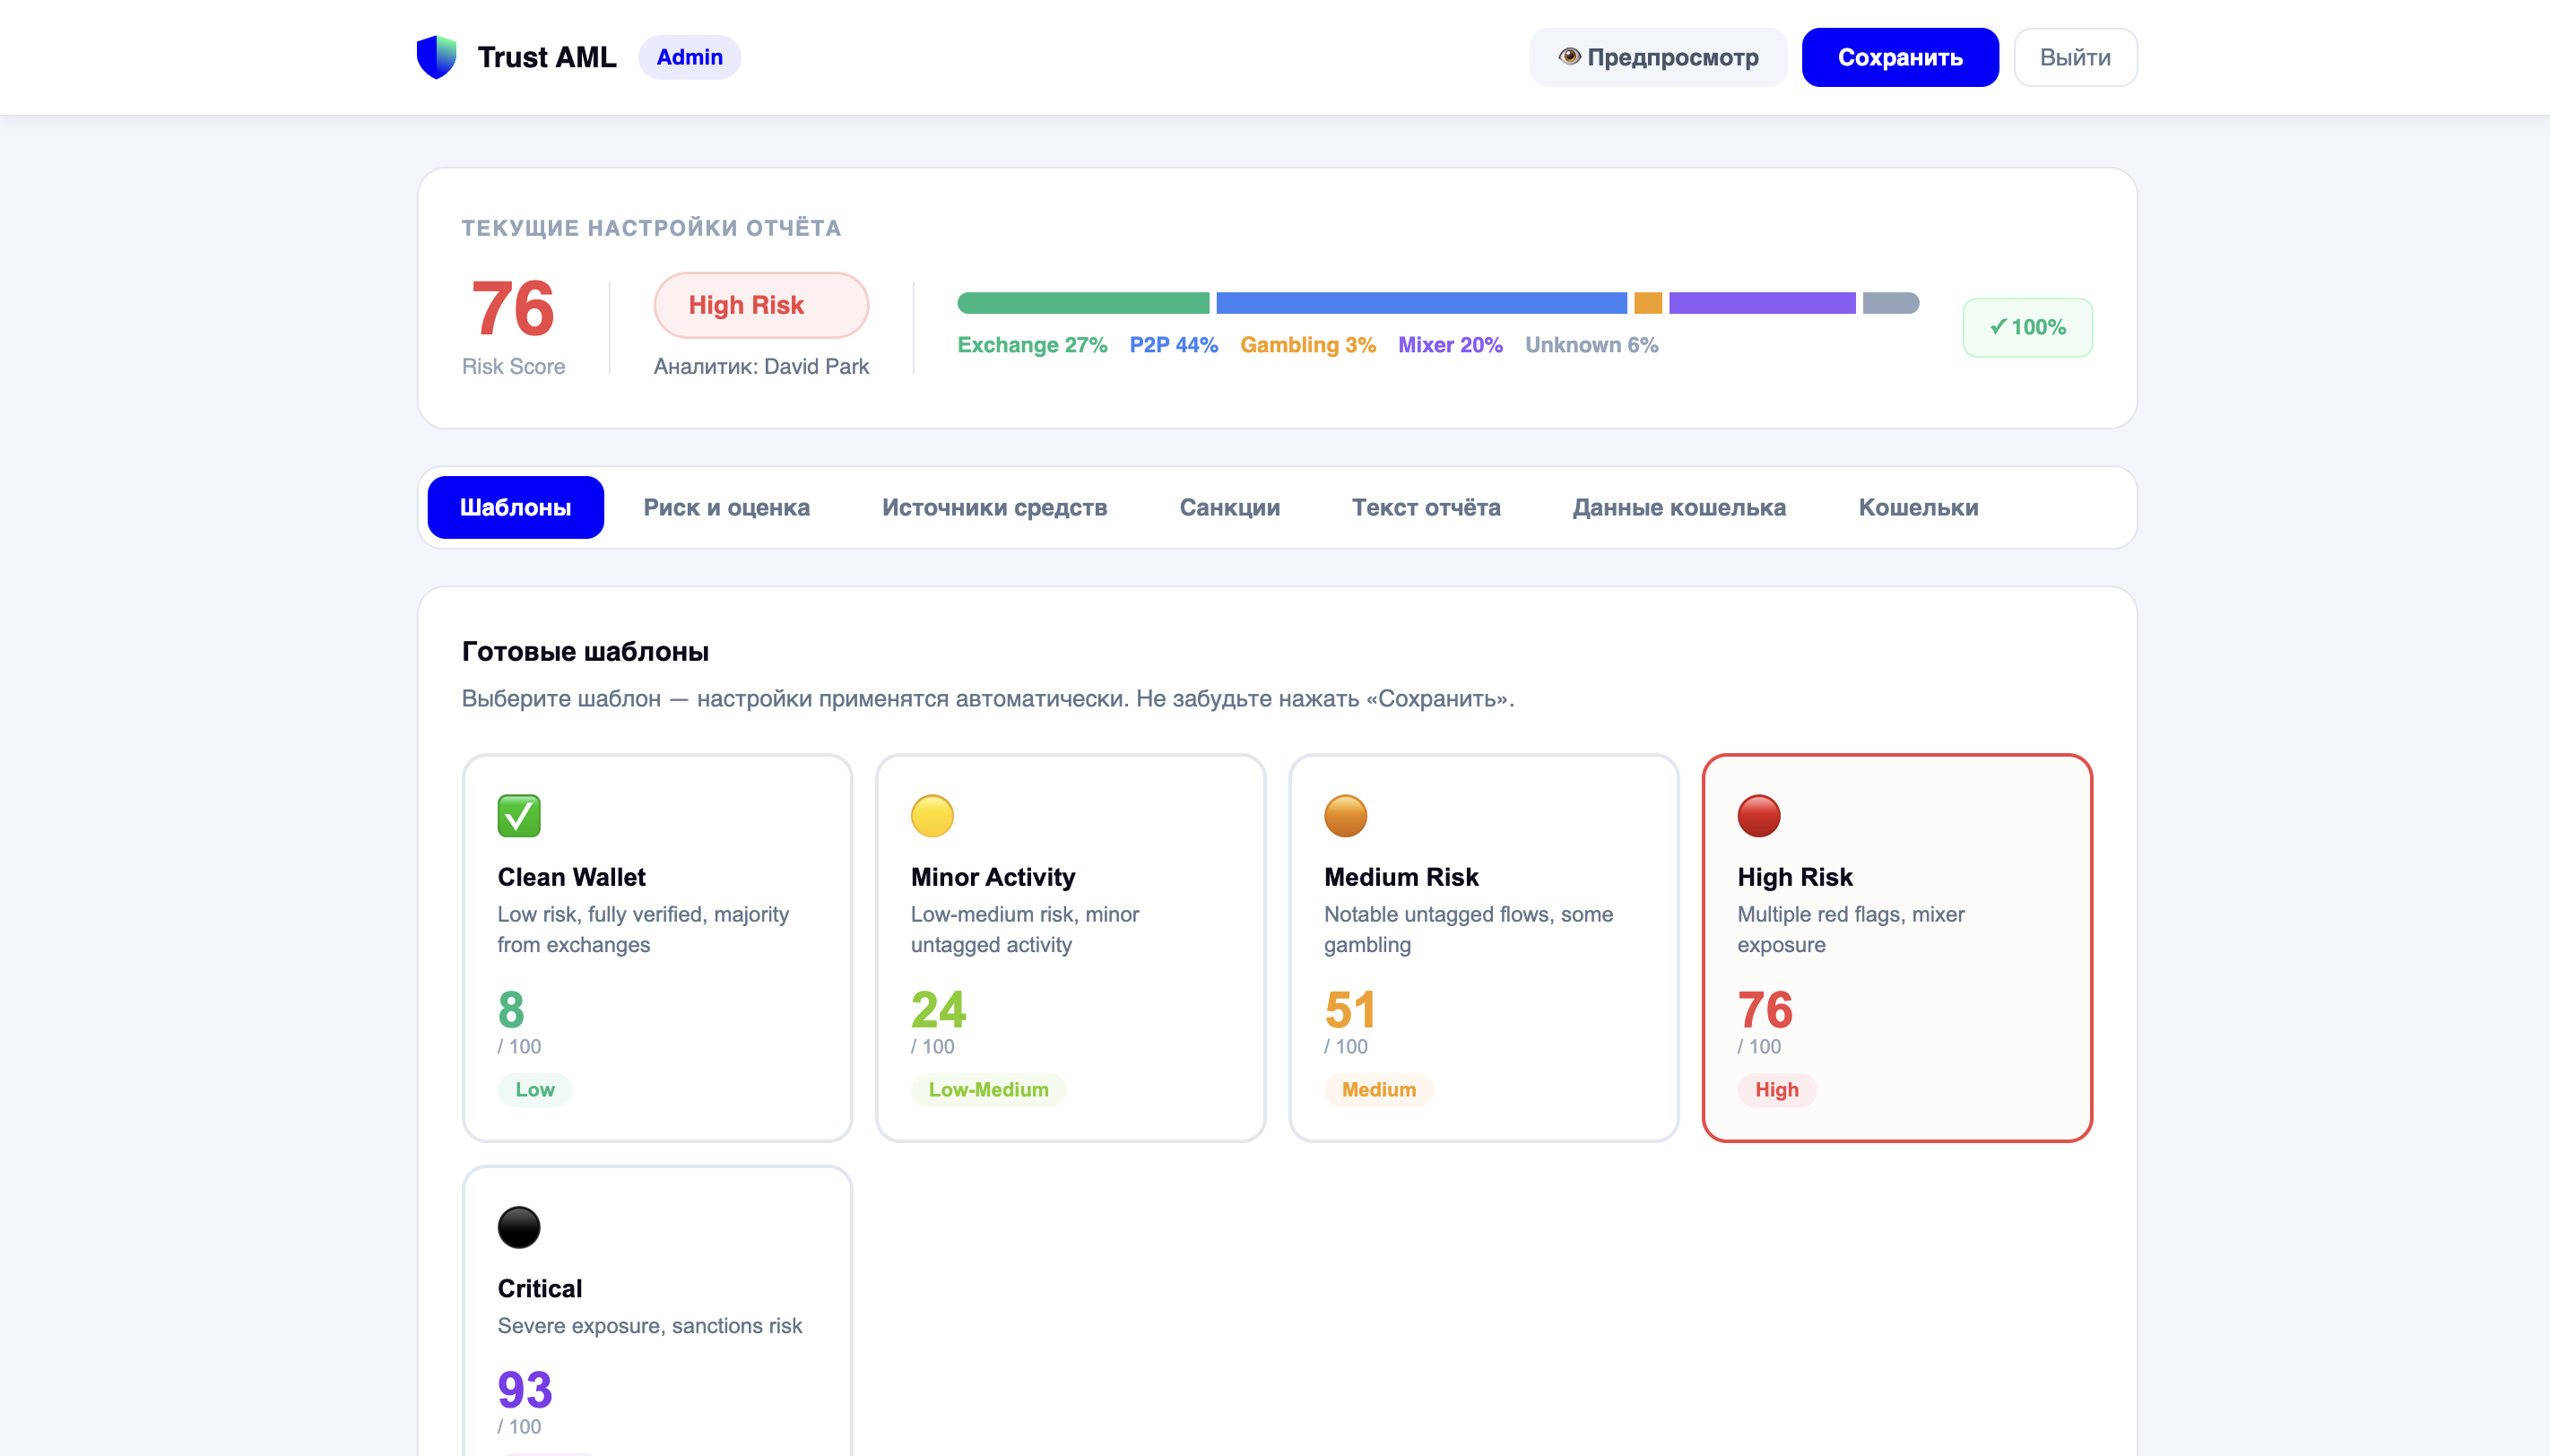Click the Medium Risk orange circle icon
Screen dimensions: 2550x1456
tap(1345, 815)
